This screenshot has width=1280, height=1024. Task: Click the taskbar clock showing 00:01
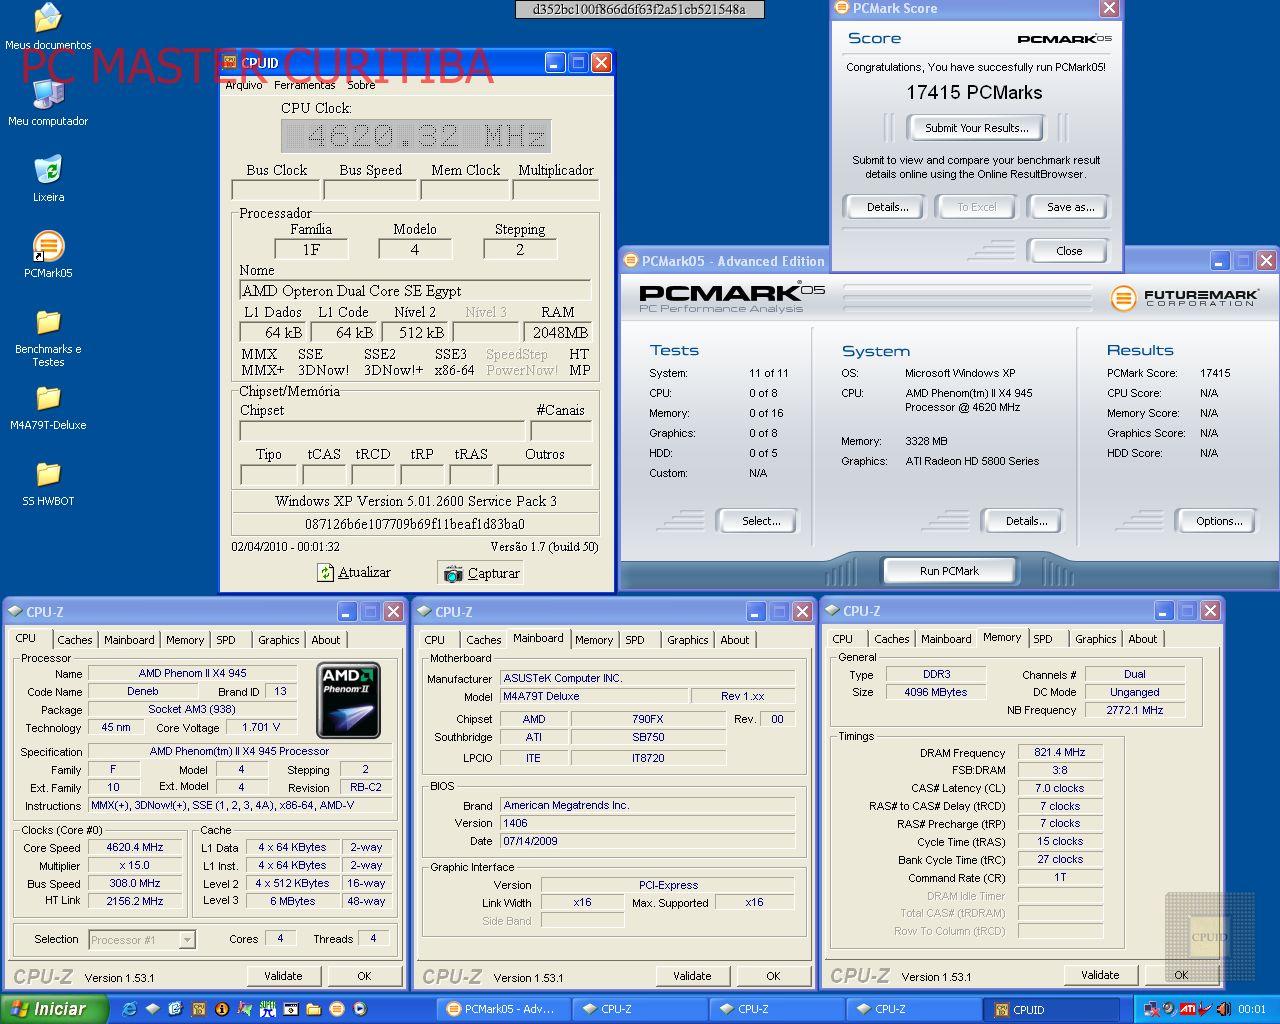point(1252,1009)
